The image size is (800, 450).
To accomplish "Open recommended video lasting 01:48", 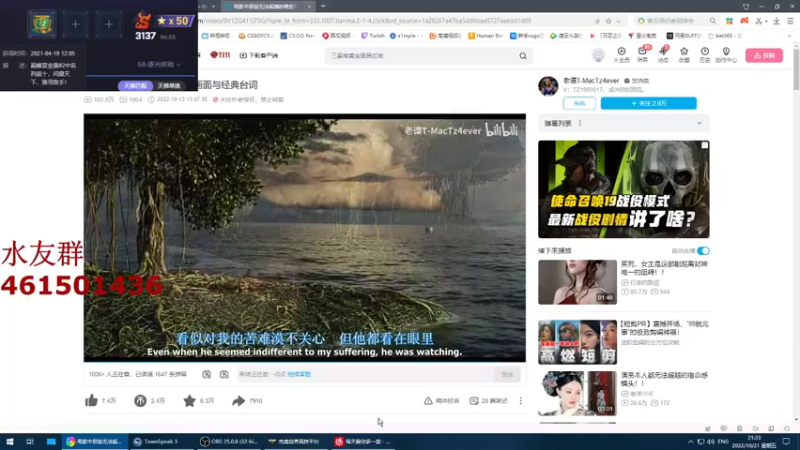I will [x=577, y=282].
